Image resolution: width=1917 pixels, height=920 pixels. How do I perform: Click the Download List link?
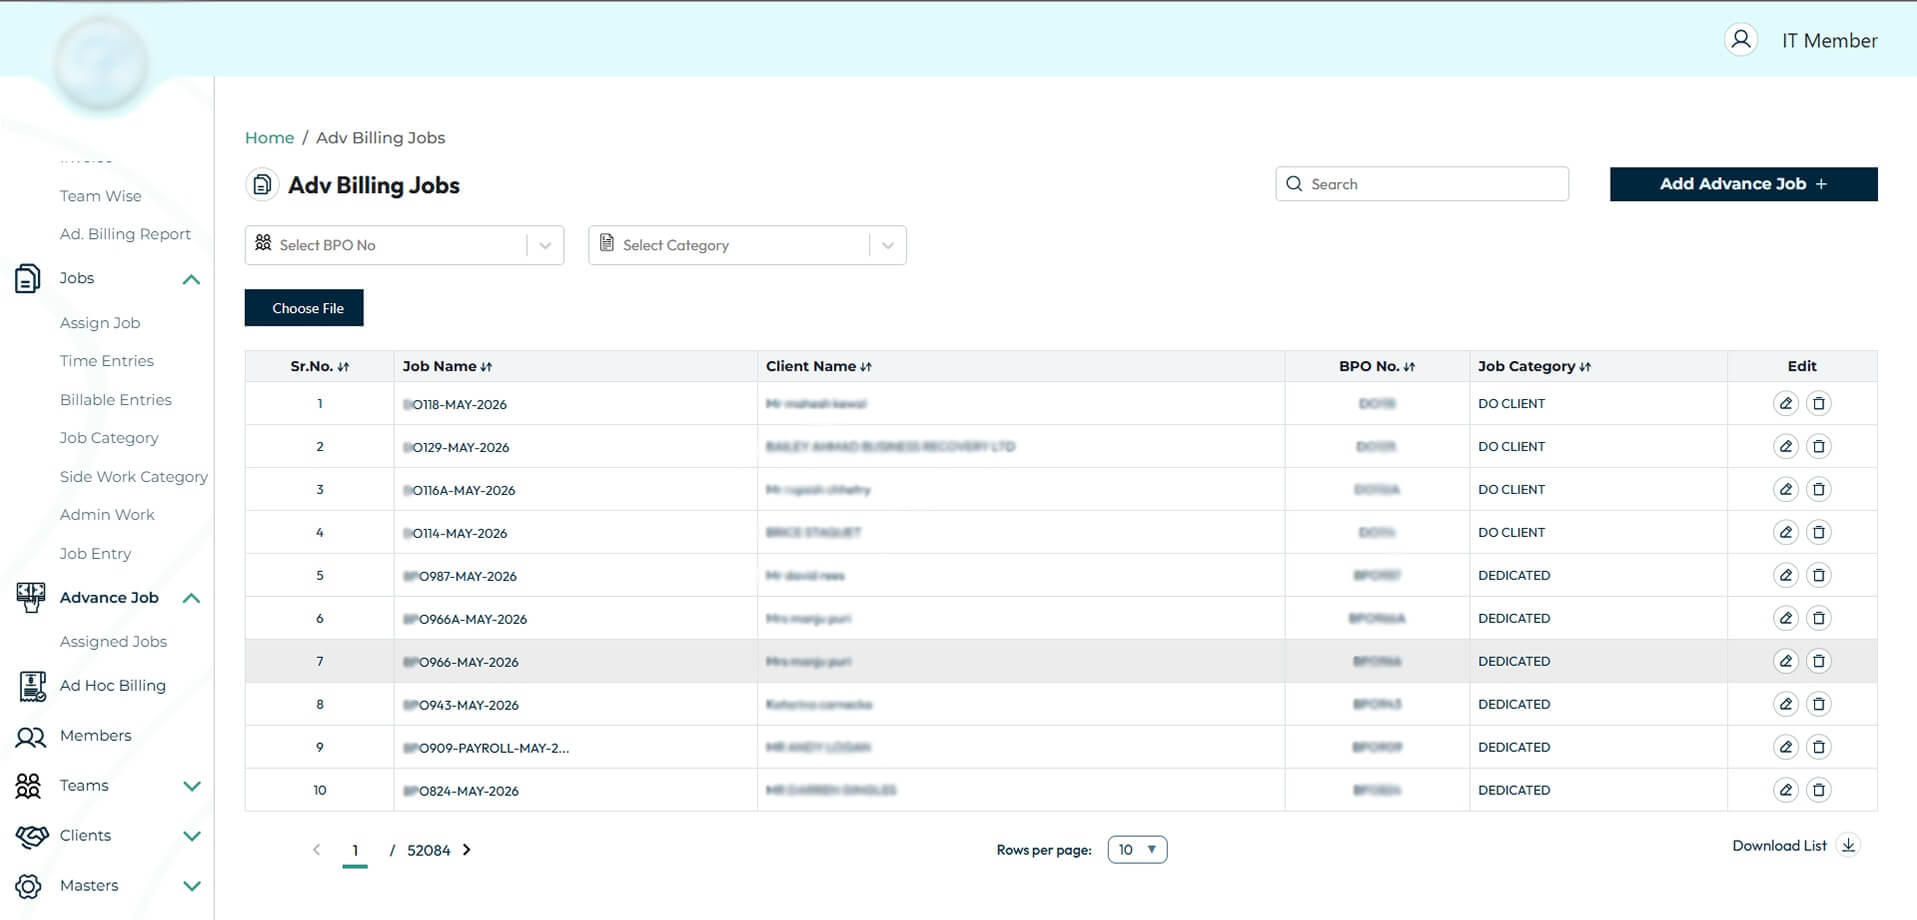click(1779, 846)
